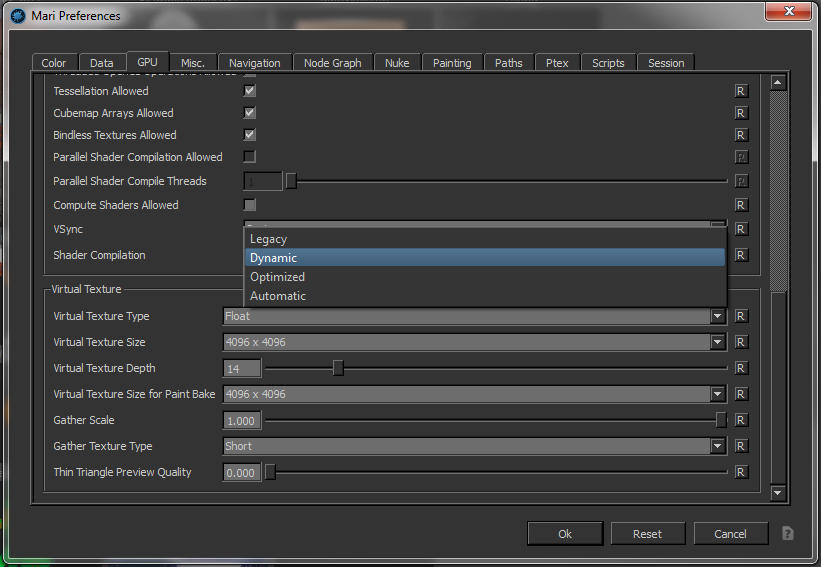
Task: Click the Virtual Texture Depth slider handle
Action: point(338,368)
